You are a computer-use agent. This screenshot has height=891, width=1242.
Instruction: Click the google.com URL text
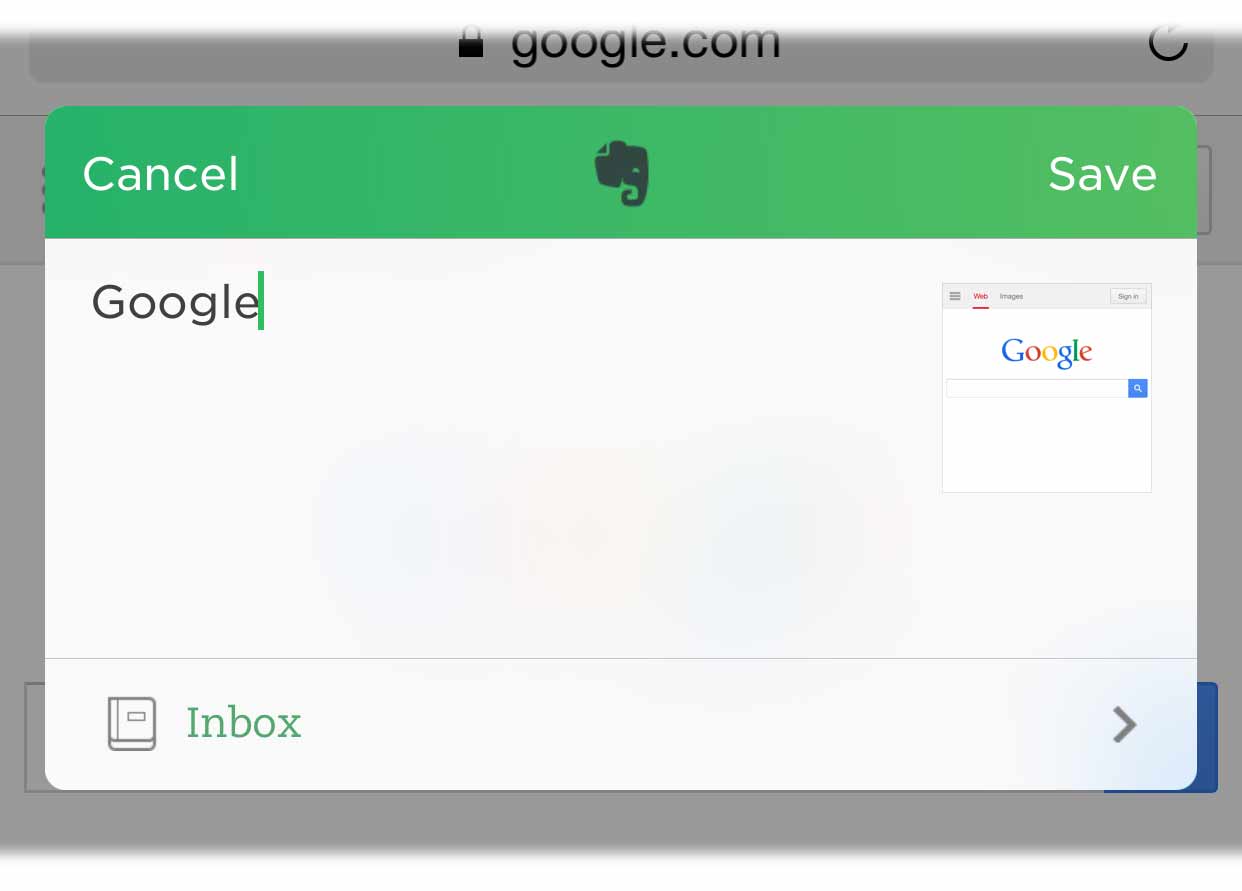(645, 42)
